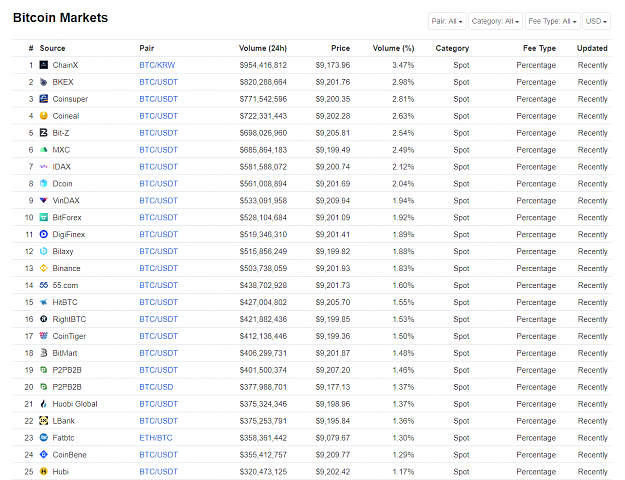The width and height of the screenshot is (625, 480).
Task: Open the Category: All filter dropdown
Action: [x=495, y=21]
